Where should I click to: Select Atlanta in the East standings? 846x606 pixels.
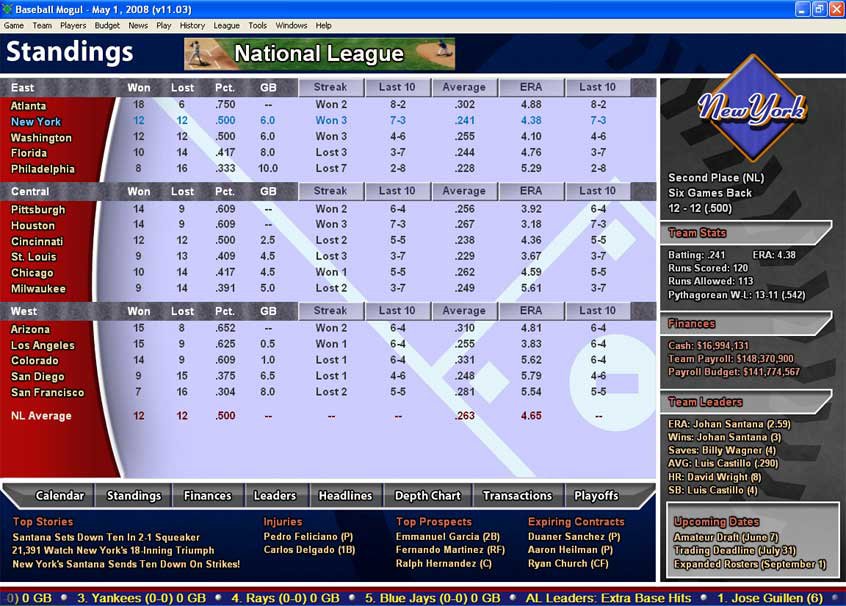[29, 105]
